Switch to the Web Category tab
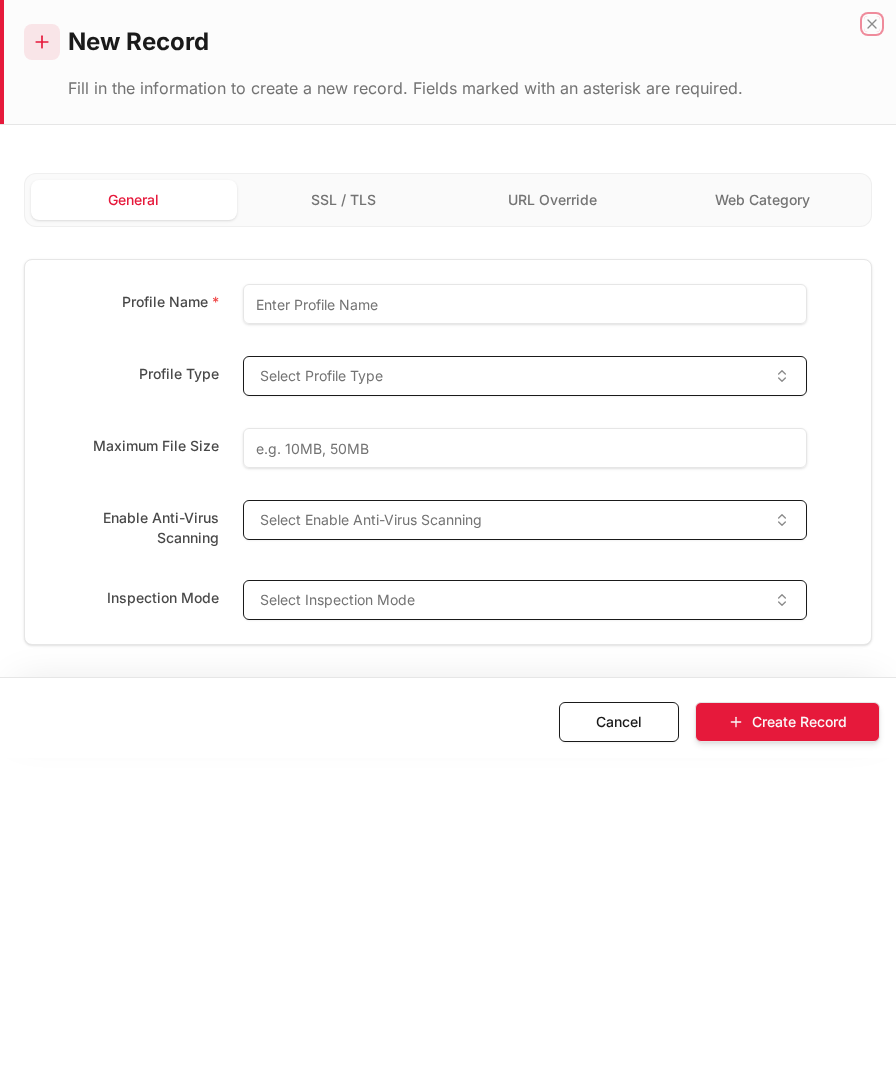 762,200
